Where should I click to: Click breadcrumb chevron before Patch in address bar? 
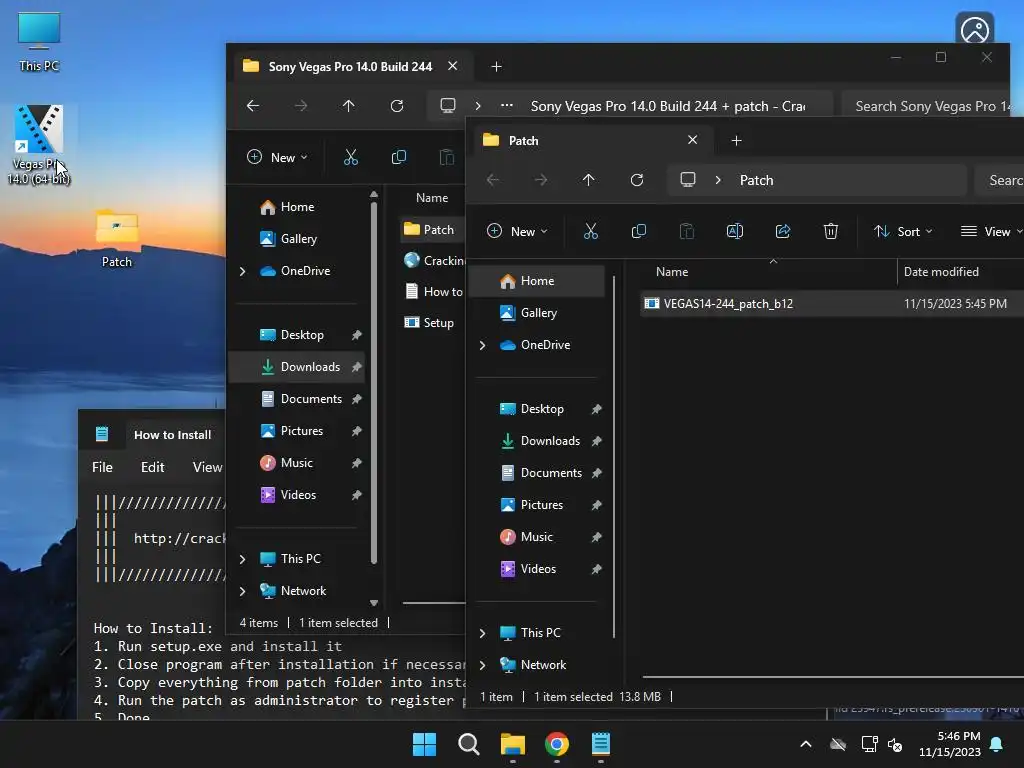(x=718, y=180)
